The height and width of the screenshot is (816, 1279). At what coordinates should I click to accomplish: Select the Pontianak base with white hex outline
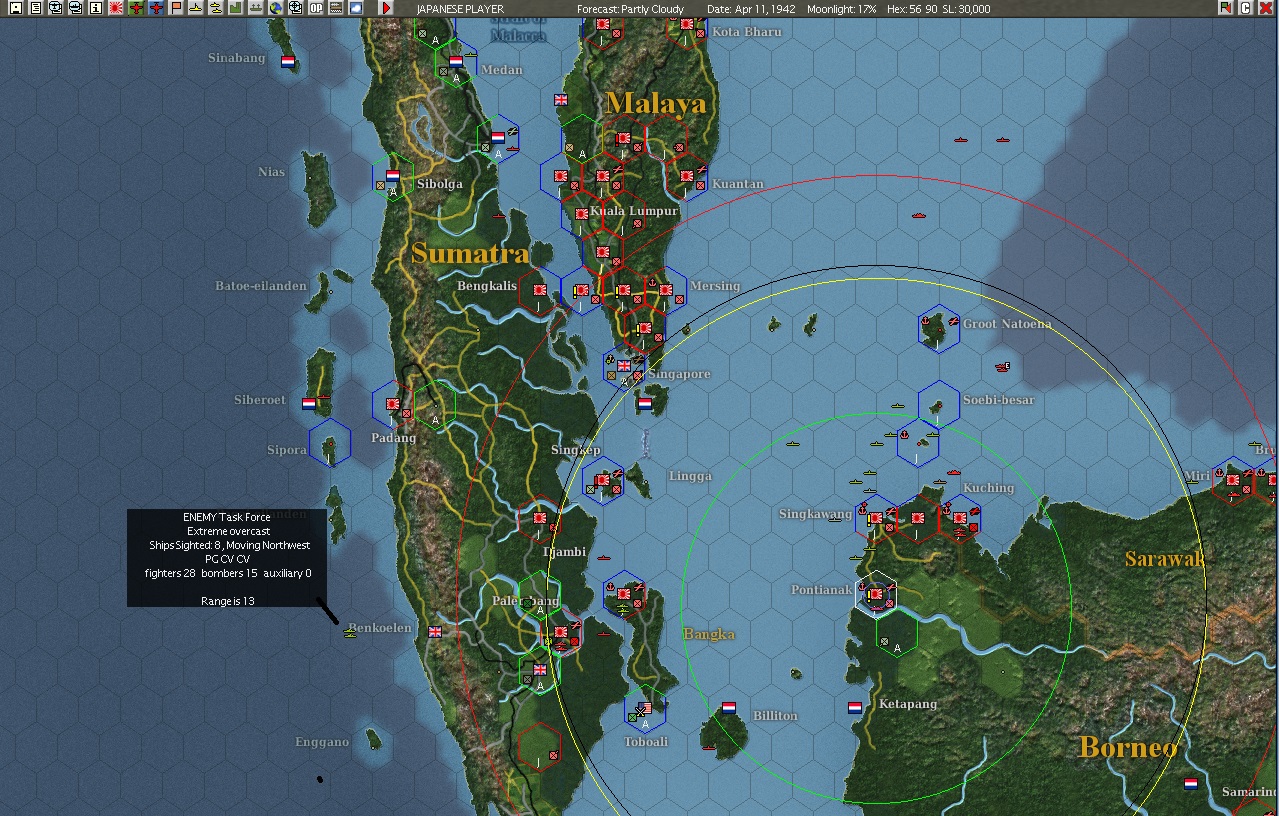(877, 594)
